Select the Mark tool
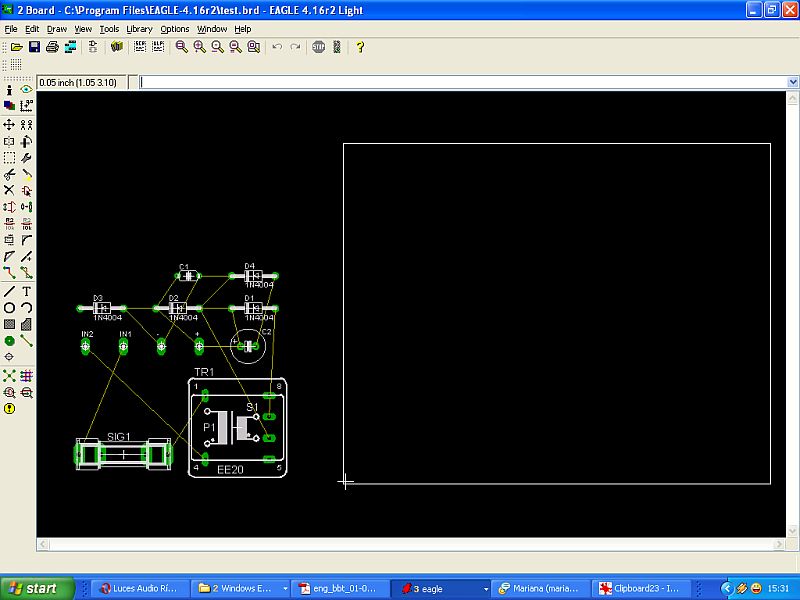Image resolution: width=800 pixels, height=600 pixels. click(x=27, y=106)
